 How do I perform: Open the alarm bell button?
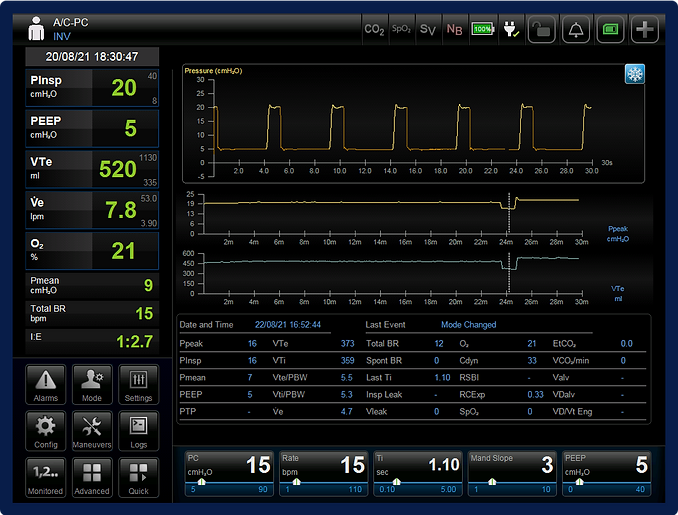pos(576,29)
